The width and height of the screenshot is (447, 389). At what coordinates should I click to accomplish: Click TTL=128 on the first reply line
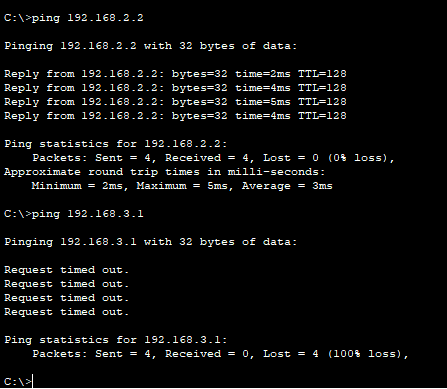pos(322,74)
